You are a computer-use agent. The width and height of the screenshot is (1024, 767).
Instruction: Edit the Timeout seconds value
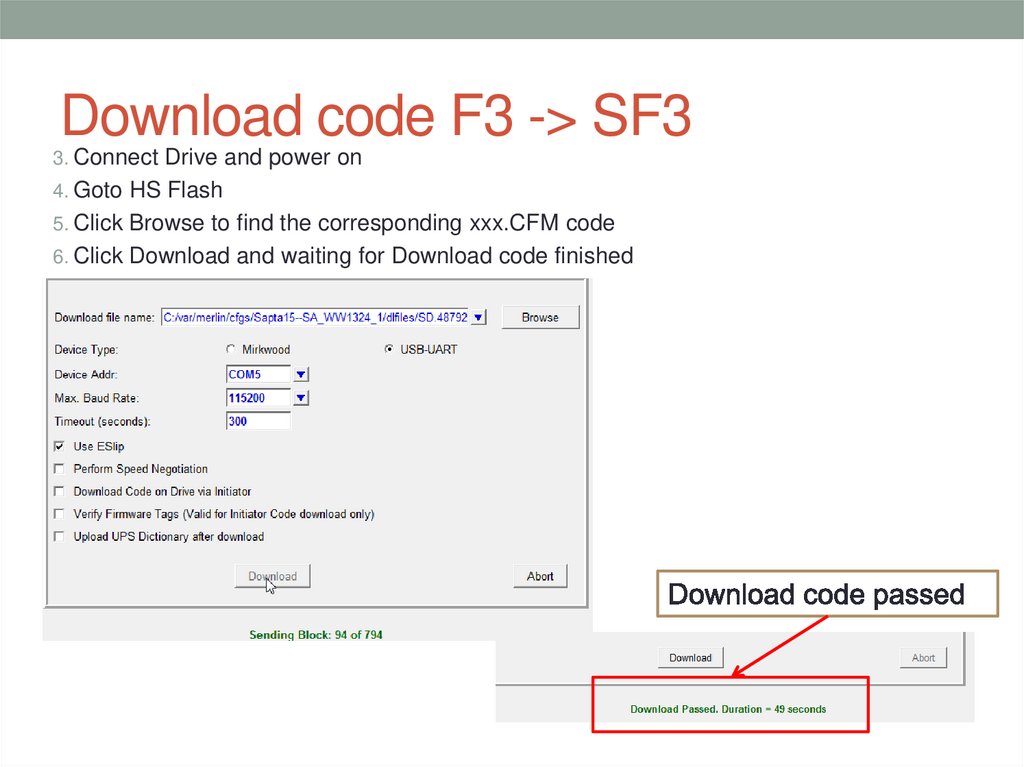(x=257, y=420)
